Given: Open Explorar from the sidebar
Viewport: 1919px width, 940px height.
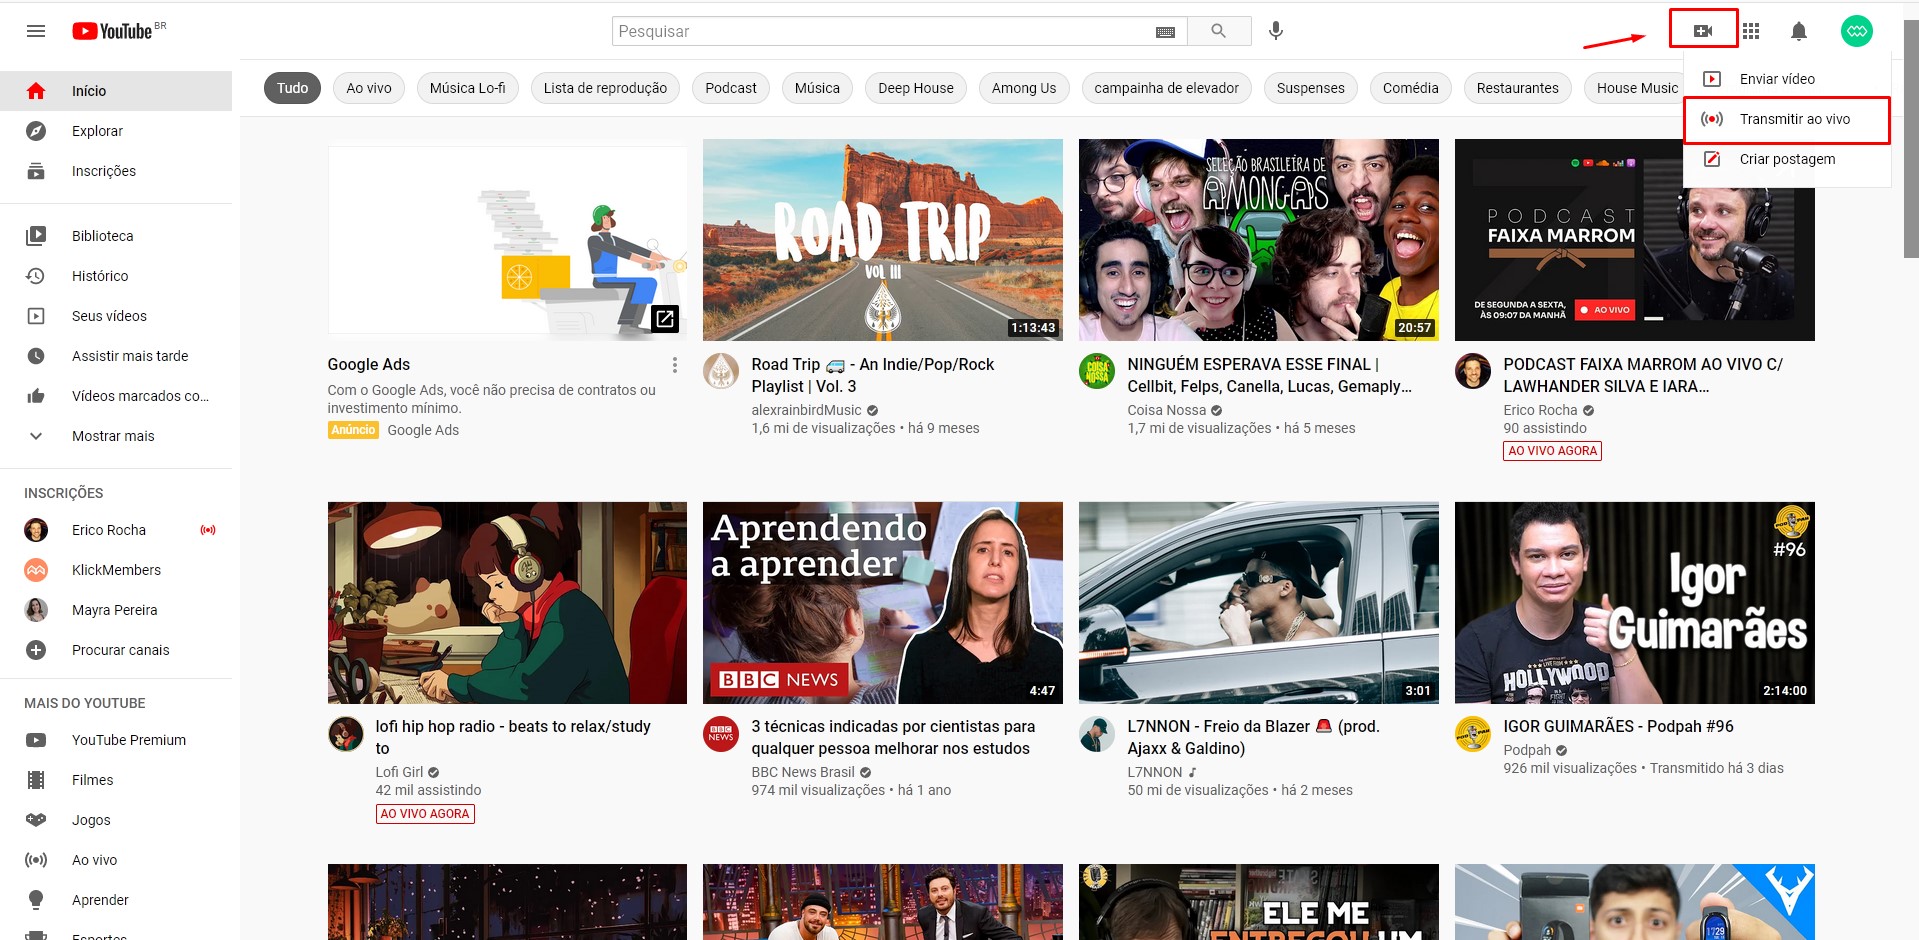Looking at the screenshot, I should 116,131.
